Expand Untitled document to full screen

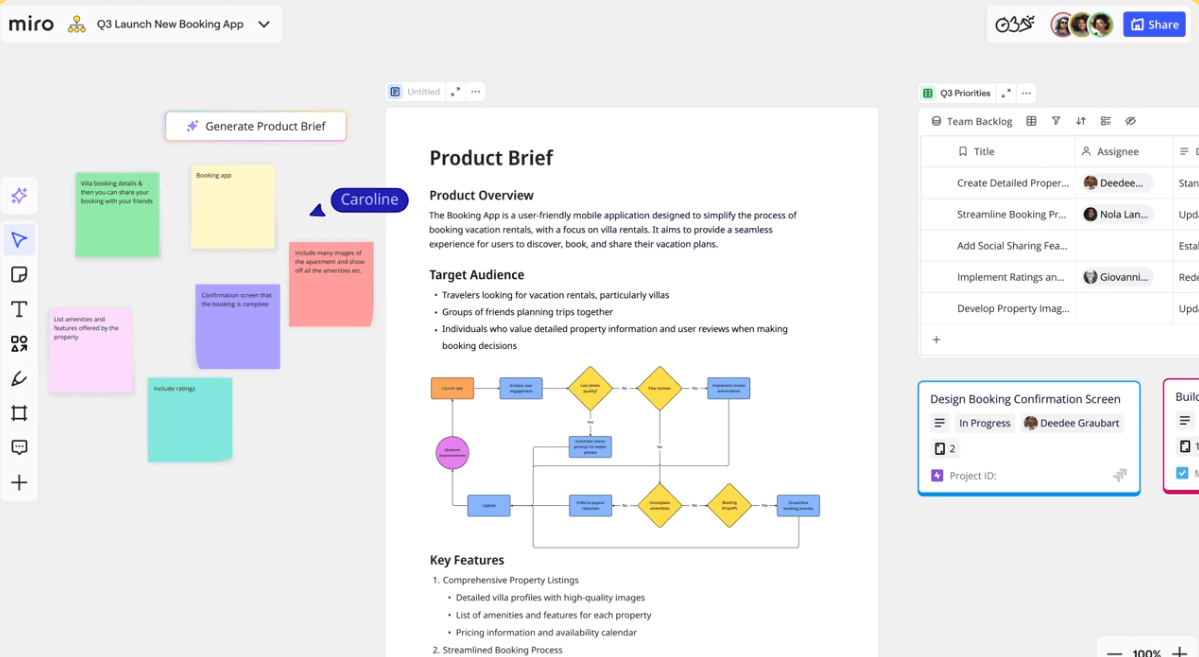point(456,92)
